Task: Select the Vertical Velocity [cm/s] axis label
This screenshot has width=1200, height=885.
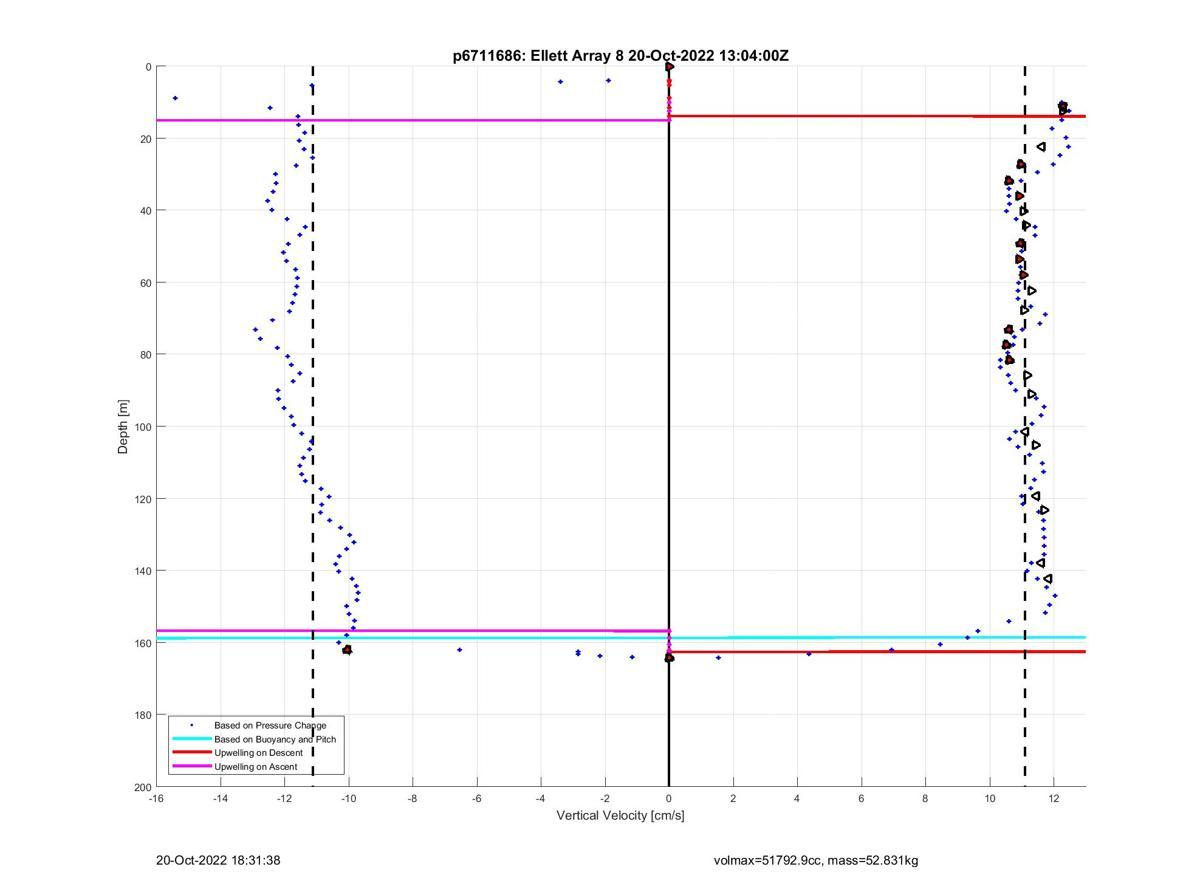Action: [x=620, y=815]
